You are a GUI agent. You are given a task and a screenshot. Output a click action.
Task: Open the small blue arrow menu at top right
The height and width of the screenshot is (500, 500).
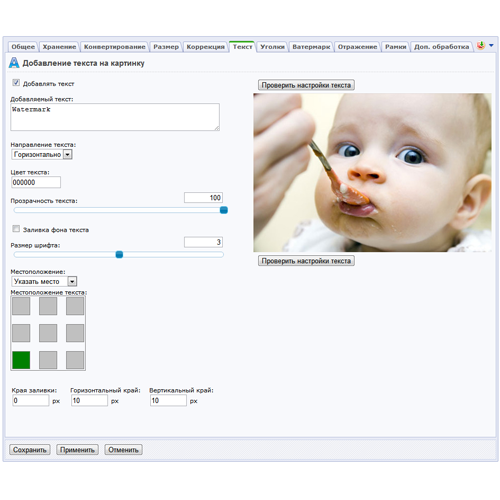pyautogui.click(x=491, y=45)
